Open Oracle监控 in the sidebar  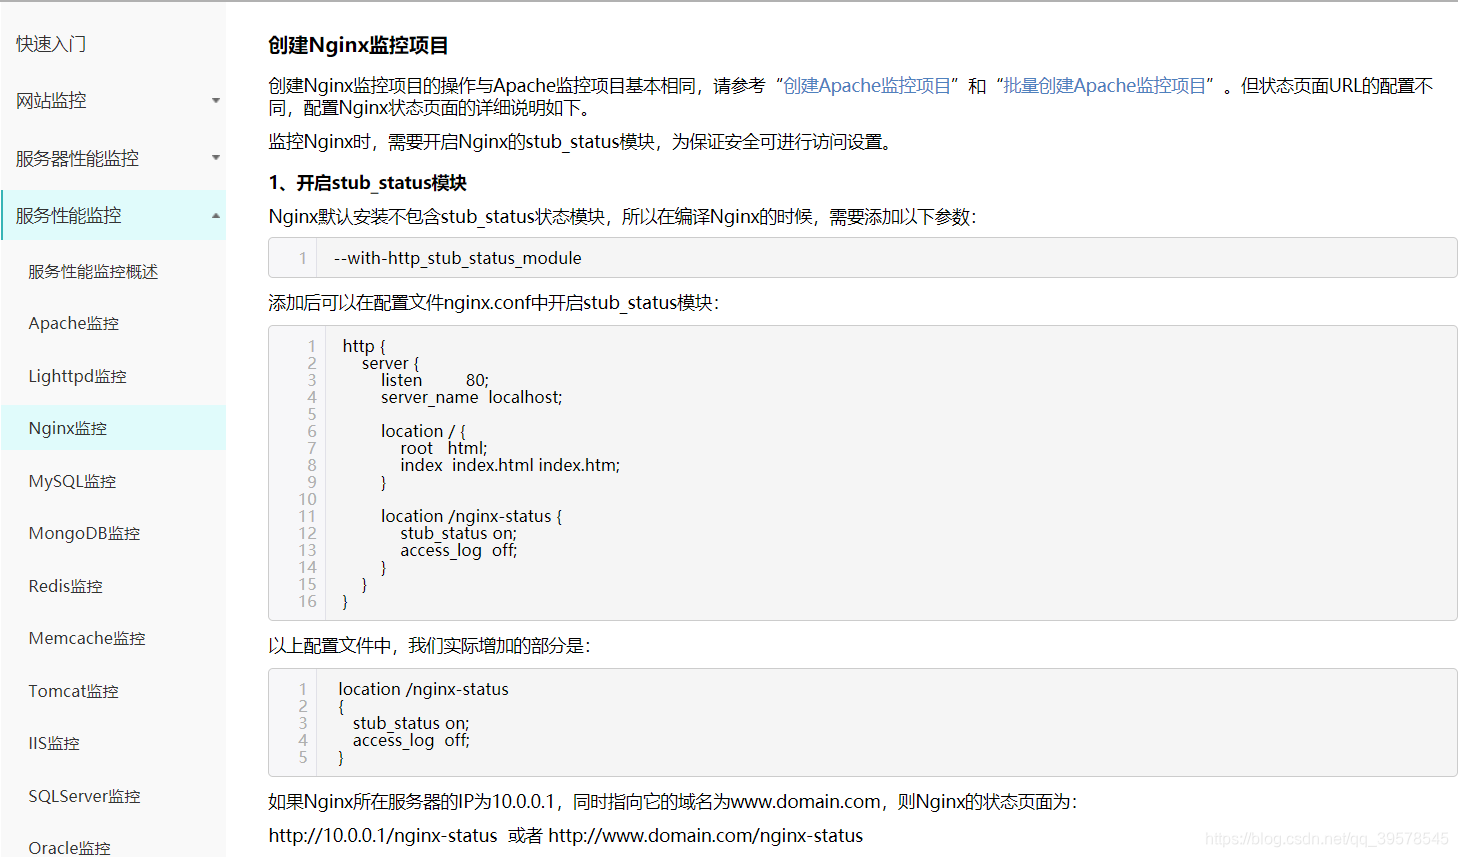coord(70,848)
